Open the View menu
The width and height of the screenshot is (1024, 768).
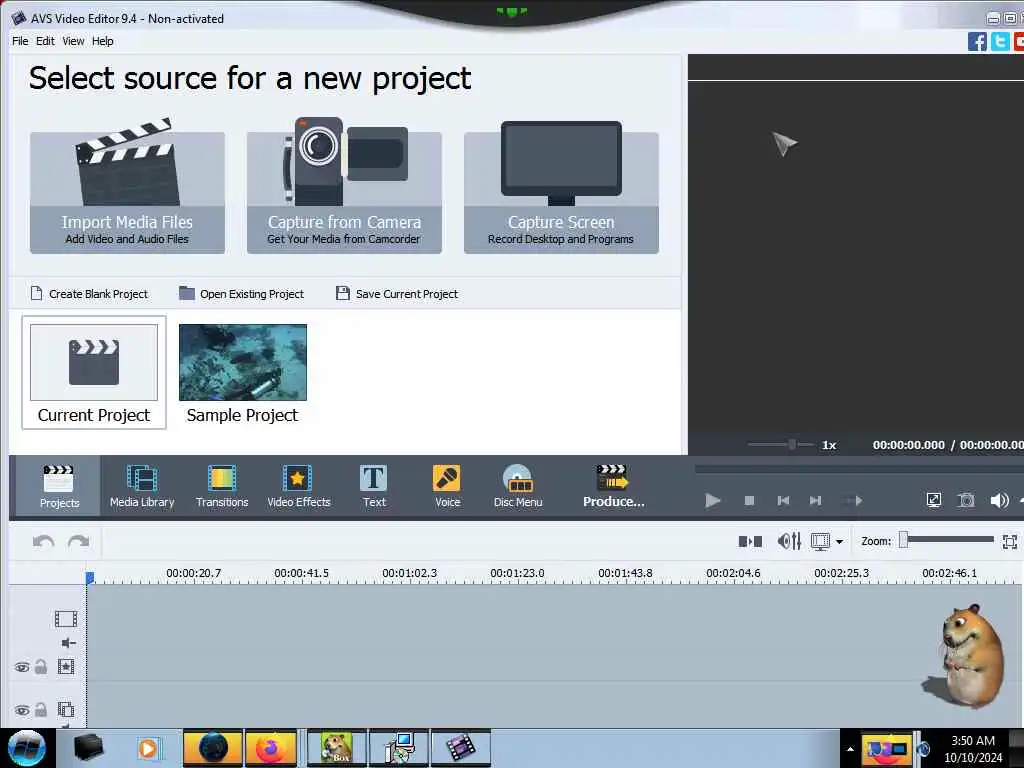(73, 41)
